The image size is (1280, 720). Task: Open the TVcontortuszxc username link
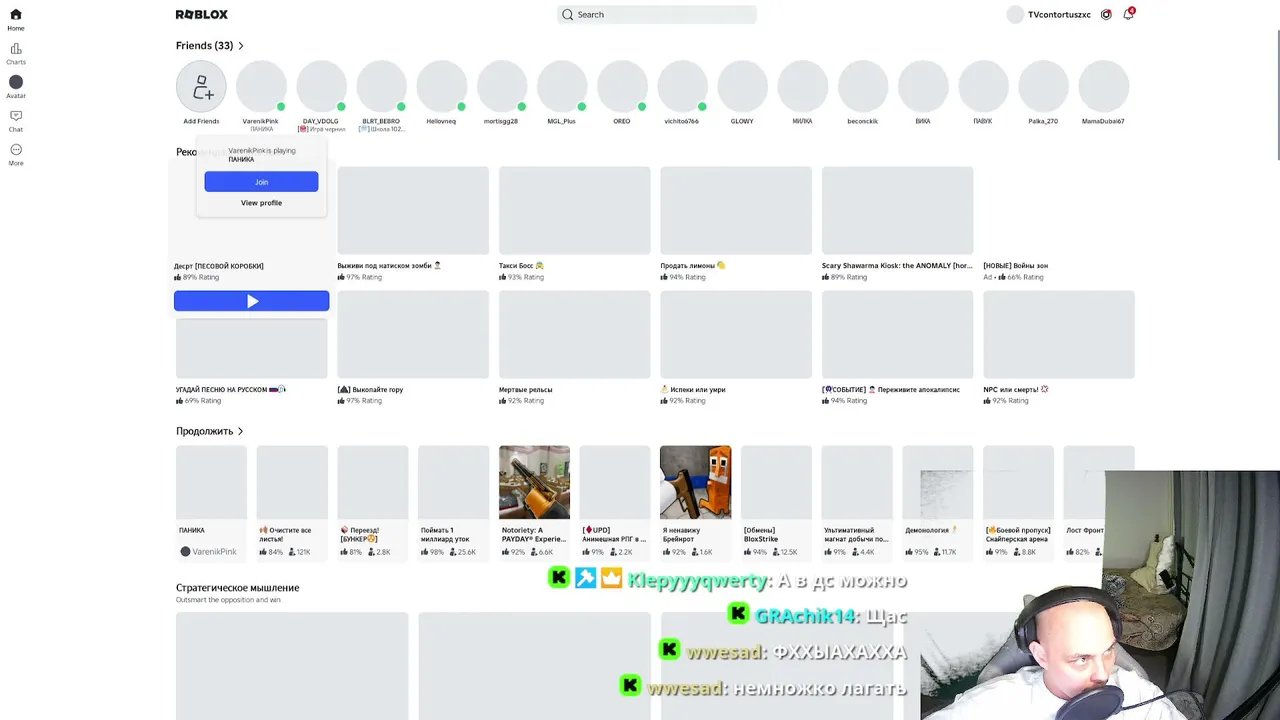click(1060, 15)
